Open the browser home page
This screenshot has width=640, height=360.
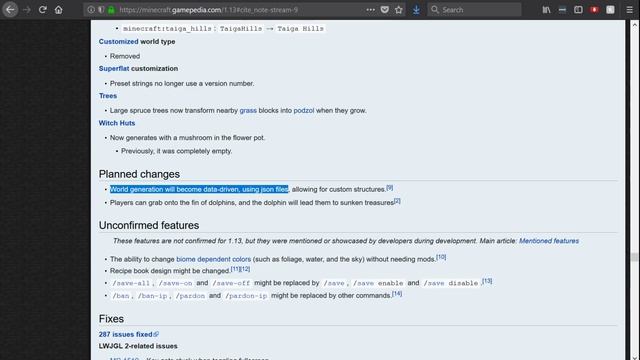pyautogui.click(x=58, y=9)
